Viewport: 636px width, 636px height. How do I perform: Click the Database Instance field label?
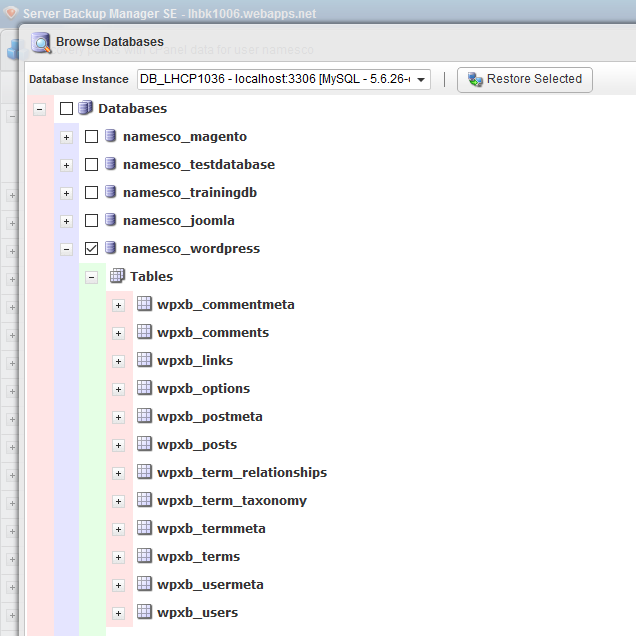point(79,80)
